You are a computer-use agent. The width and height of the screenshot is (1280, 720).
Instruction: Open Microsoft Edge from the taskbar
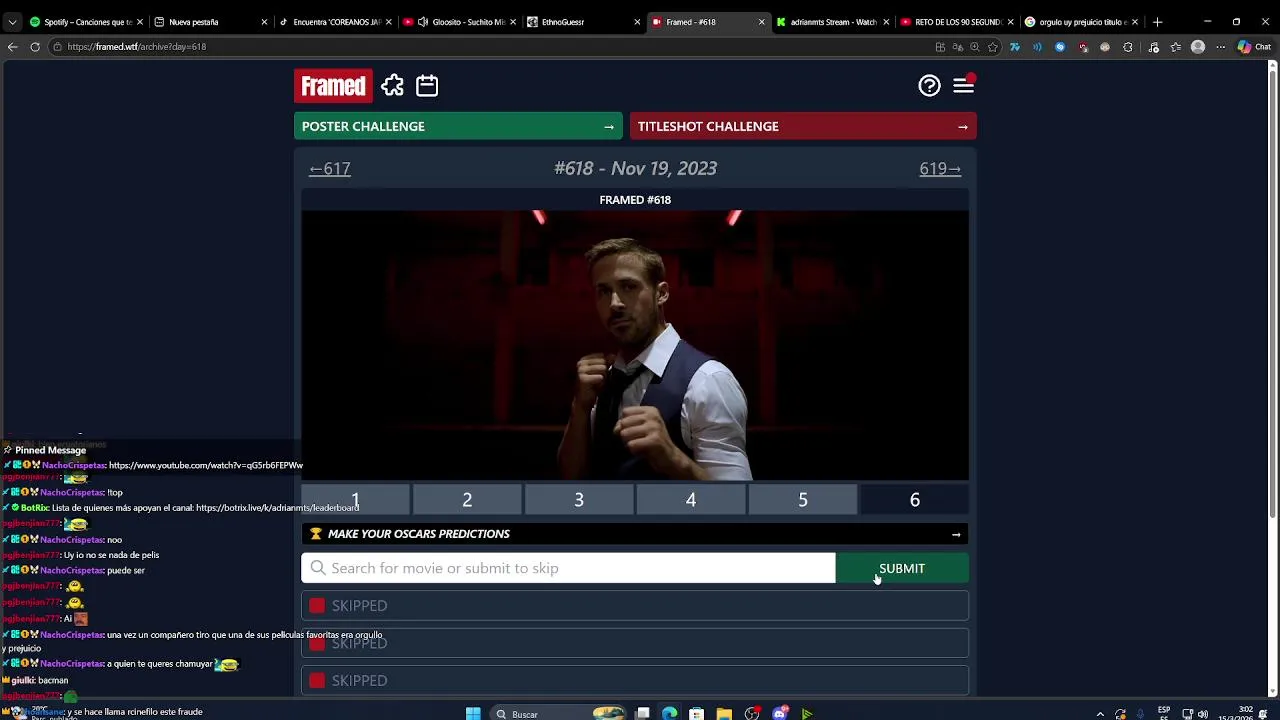pos(669,714)
